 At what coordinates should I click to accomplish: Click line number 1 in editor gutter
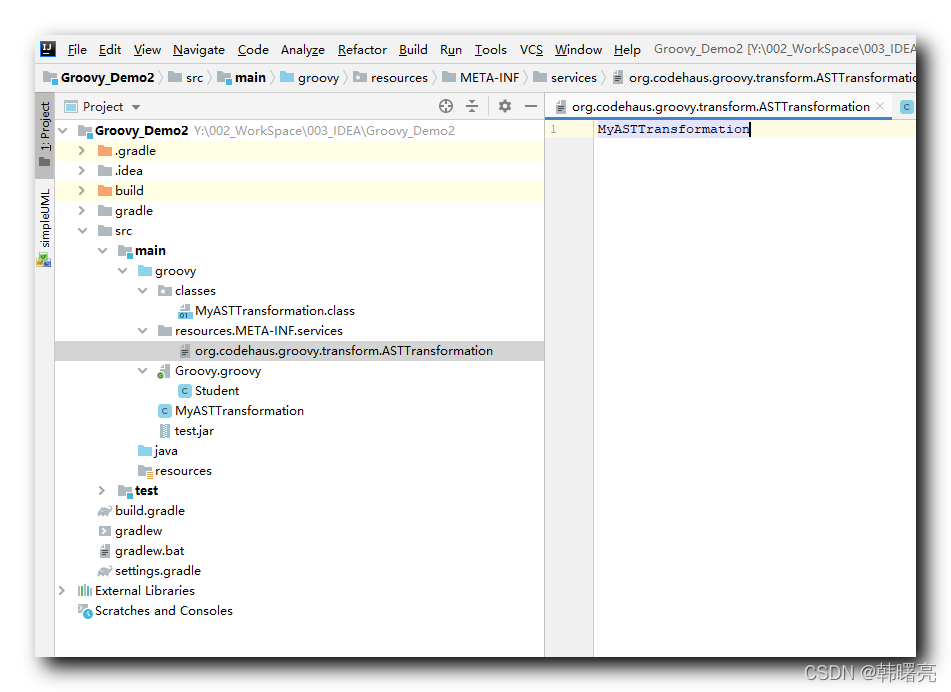click(553, 129)
